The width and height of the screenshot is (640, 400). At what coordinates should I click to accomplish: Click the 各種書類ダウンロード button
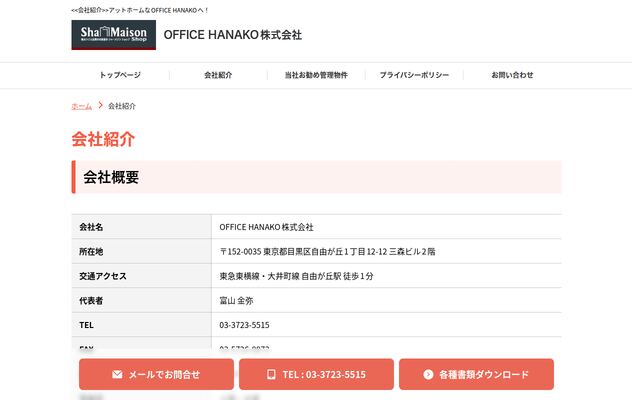(476, 374)
